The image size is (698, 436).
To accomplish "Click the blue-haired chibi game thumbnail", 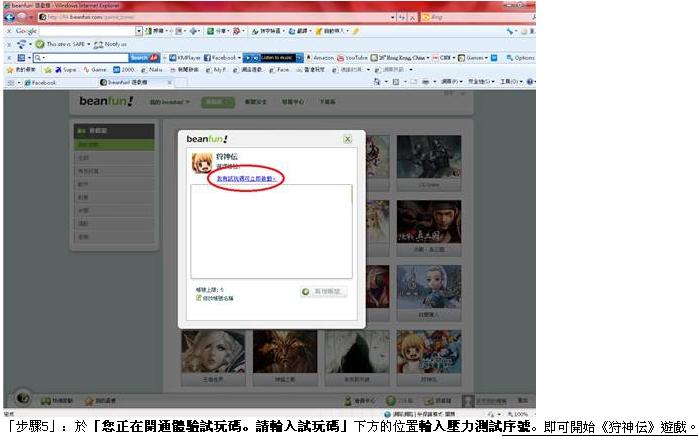I will (429, 287).
